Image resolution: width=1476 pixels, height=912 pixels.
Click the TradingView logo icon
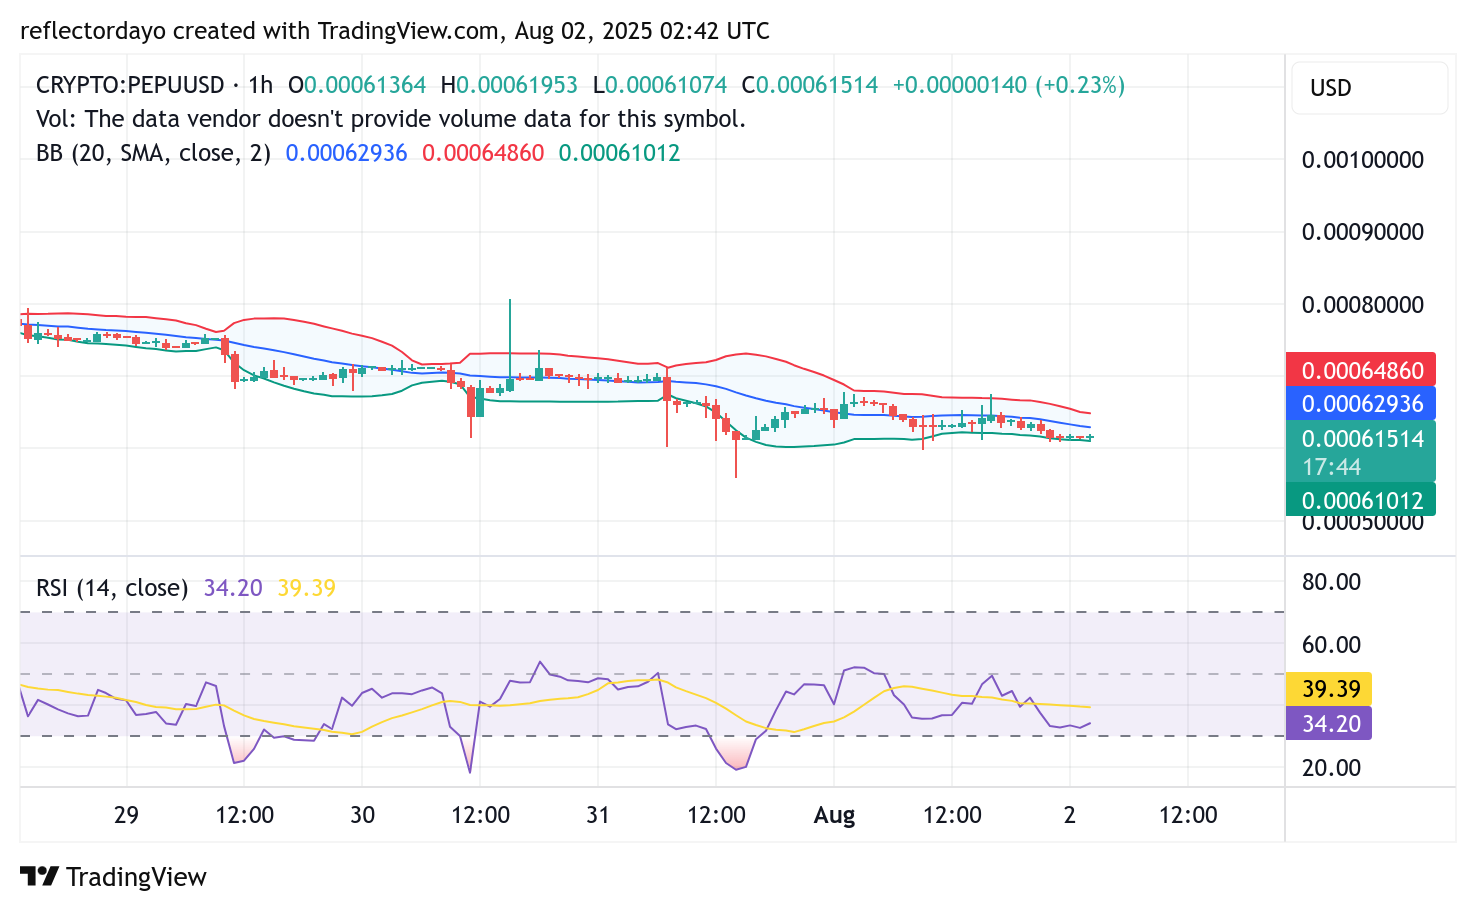tap(39, 877)
